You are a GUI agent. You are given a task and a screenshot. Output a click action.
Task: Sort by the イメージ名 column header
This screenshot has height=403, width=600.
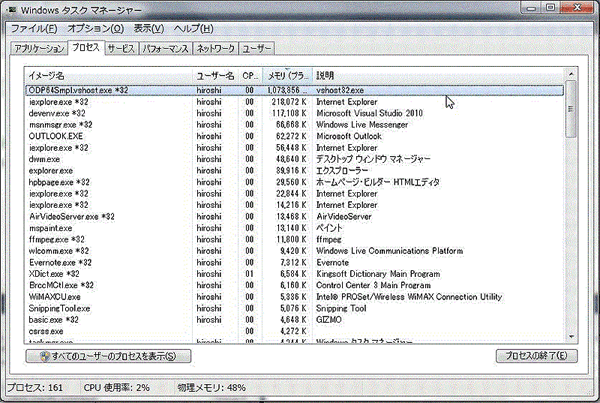pos(109,75)
